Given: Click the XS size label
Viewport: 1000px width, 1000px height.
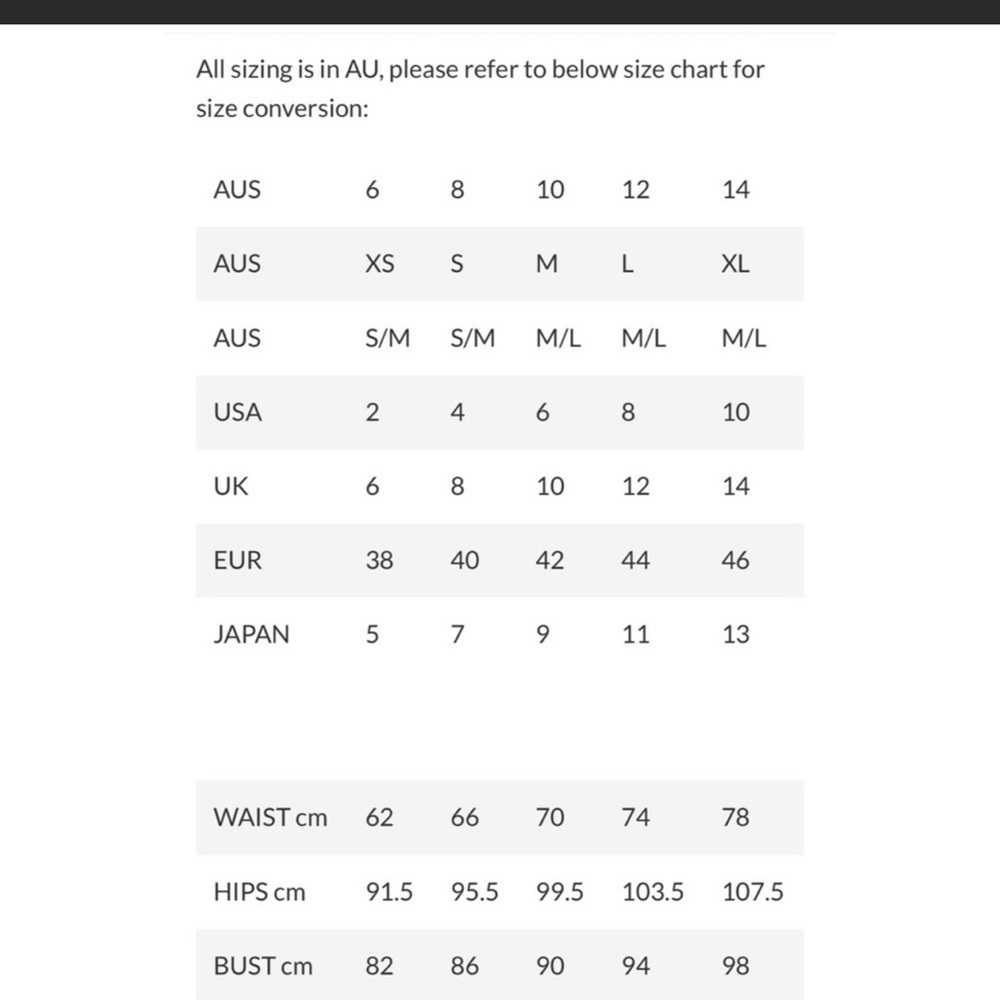Looking at the screenshot, I should [379, 263].
